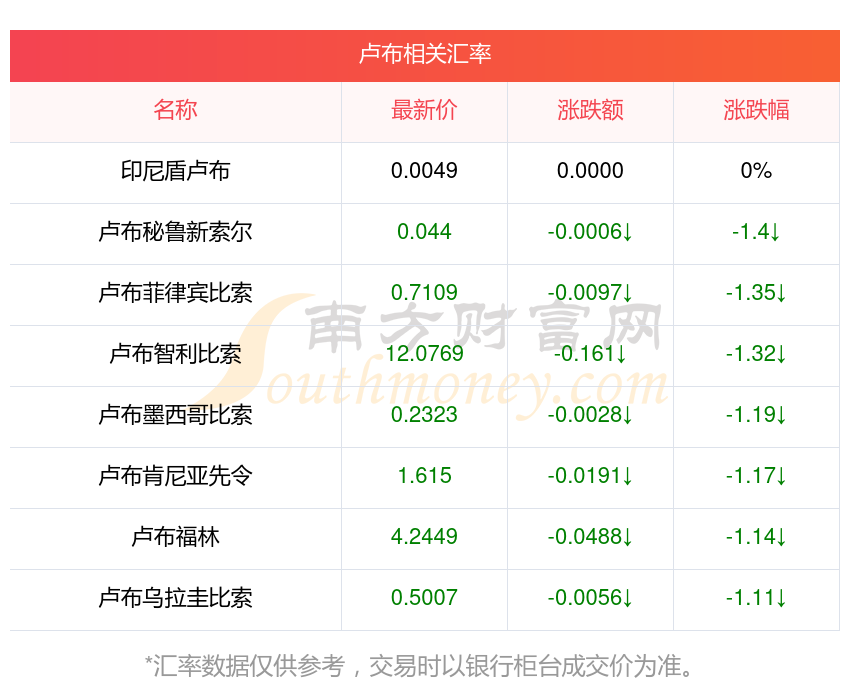Screen dimensions: 850x698
Task: Click the -0.0006↓ change amount
Action: 590,232
